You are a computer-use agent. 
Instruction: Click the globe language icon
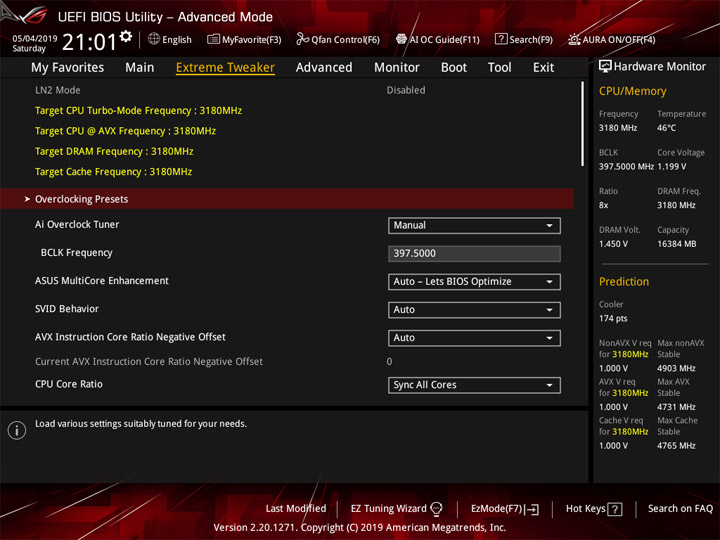(x=154, y=39)
